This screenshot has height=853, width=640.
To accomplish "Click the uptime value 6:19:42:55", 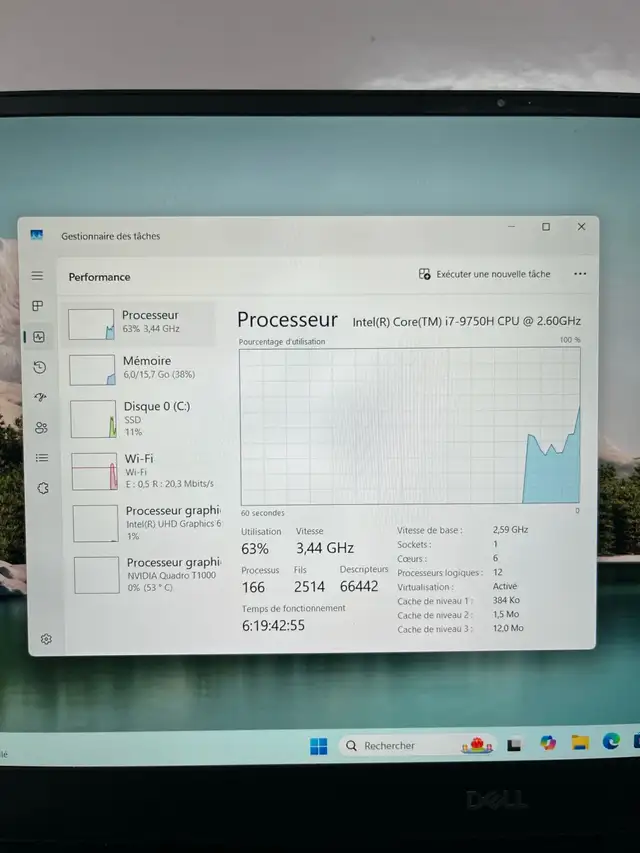I will (273, 626).
